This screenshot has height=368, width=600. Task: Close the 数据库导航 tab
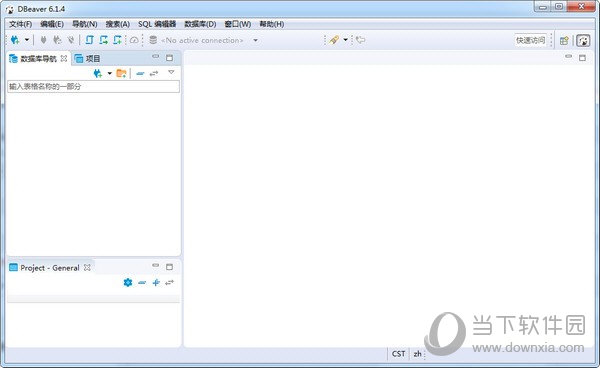click(64, 58)
